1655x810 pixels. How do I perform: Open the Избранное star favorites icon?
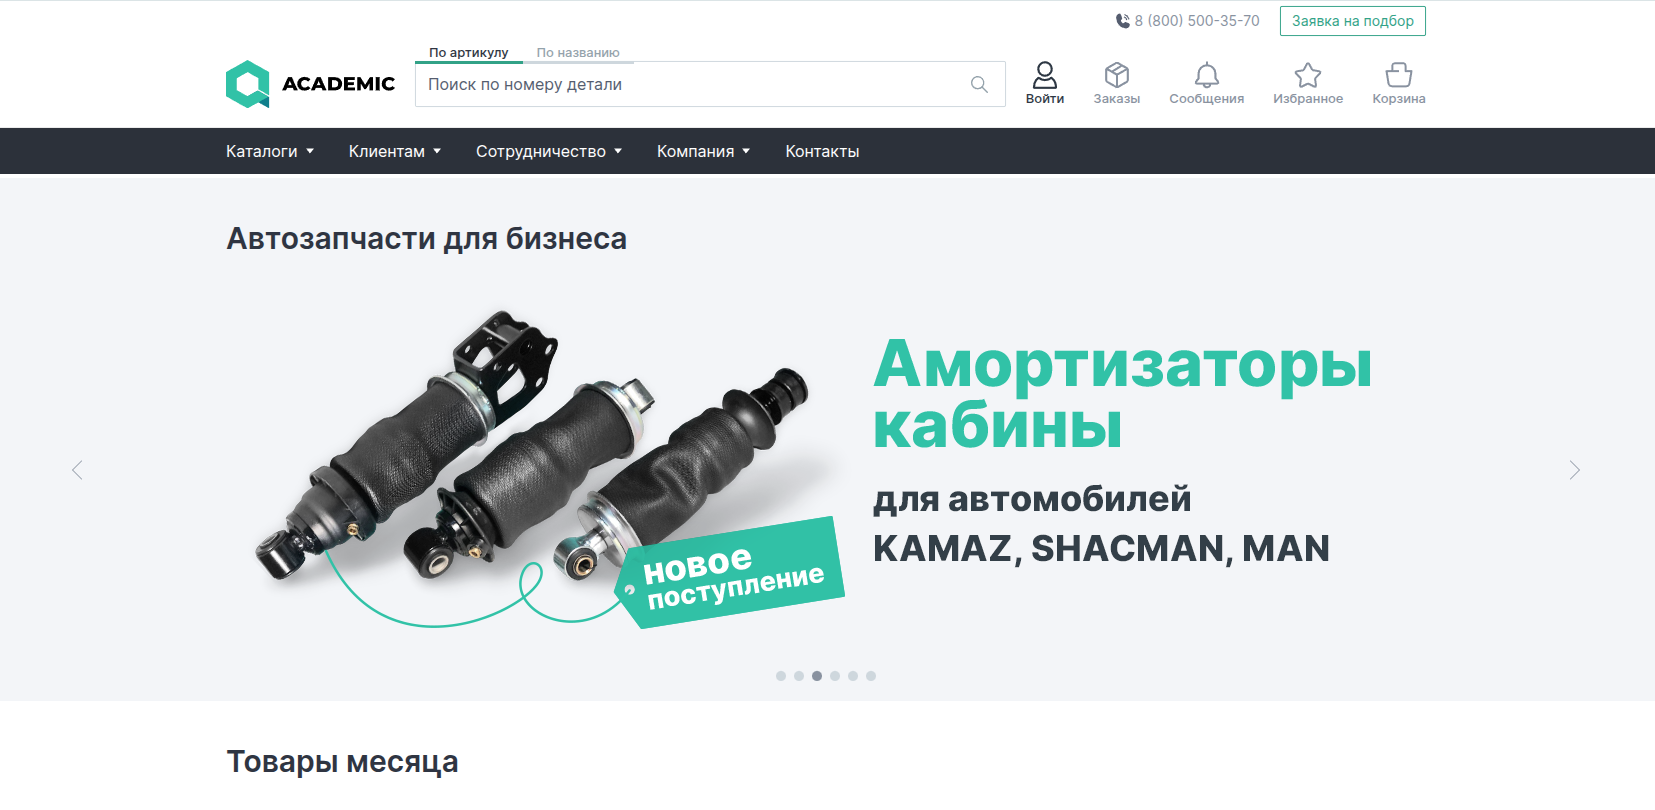pyautogui.click(x=1308, y=75)
